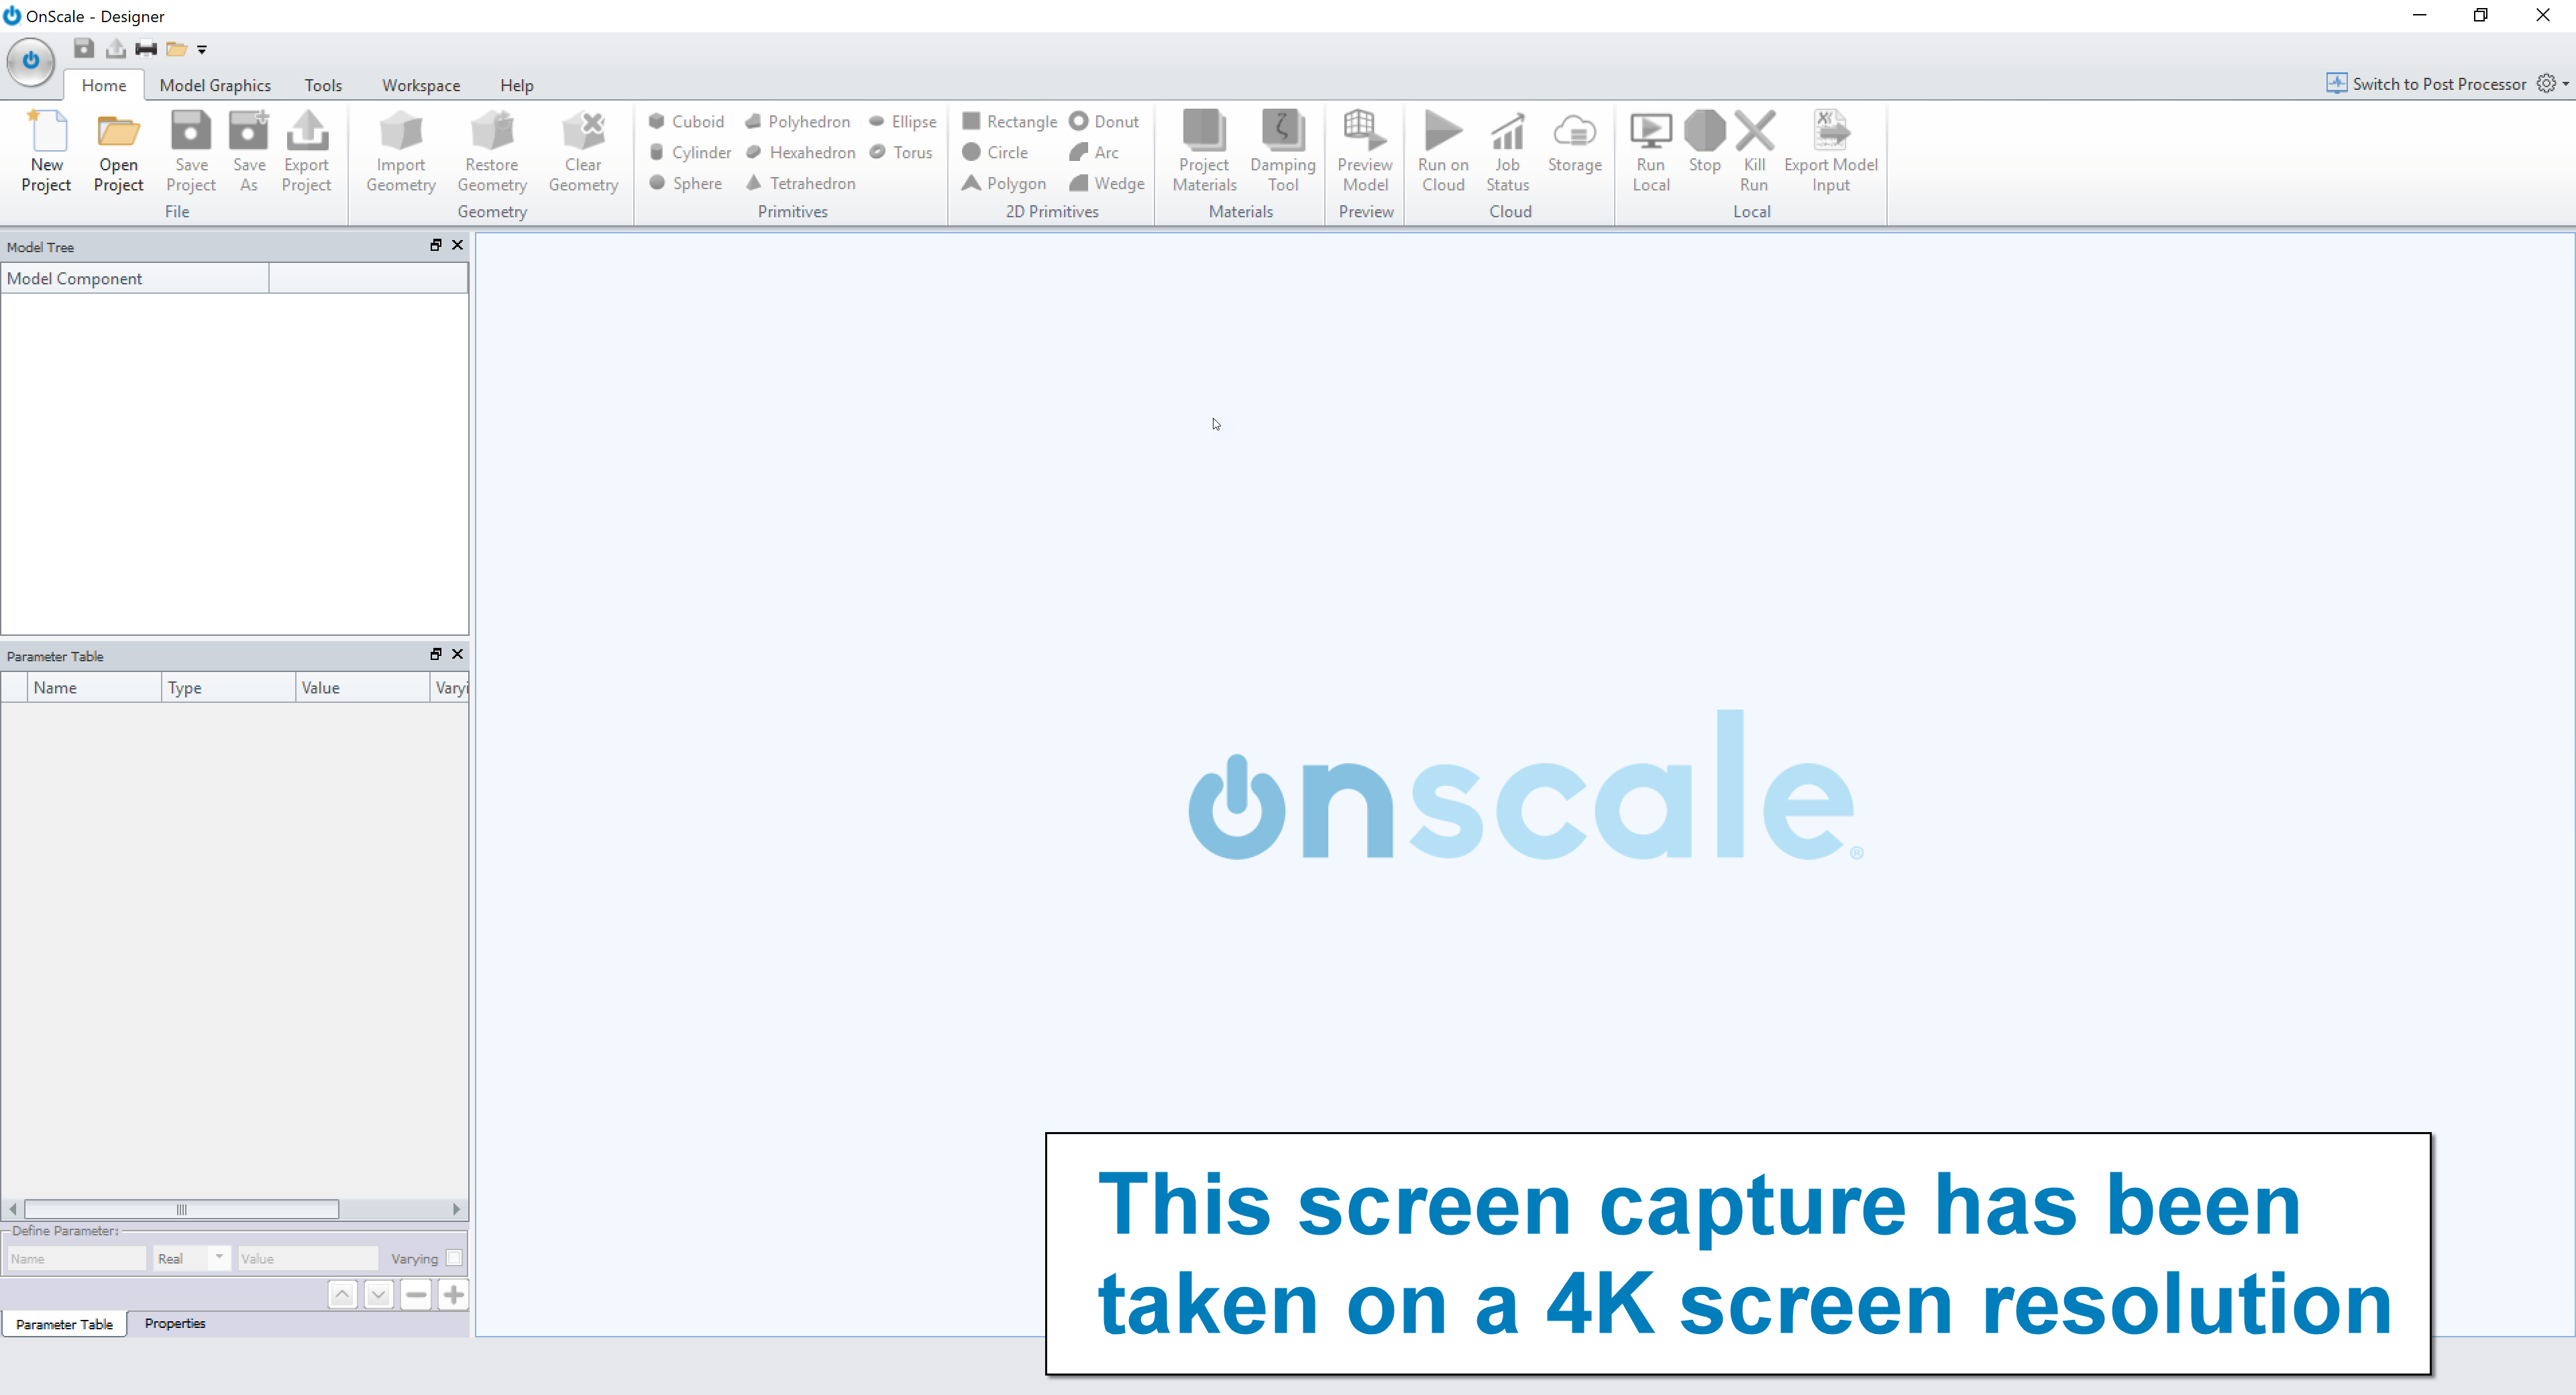This screenshot has width=2576, height=1395.
Task: Click quick access save icon
Action: click(84, 48)
